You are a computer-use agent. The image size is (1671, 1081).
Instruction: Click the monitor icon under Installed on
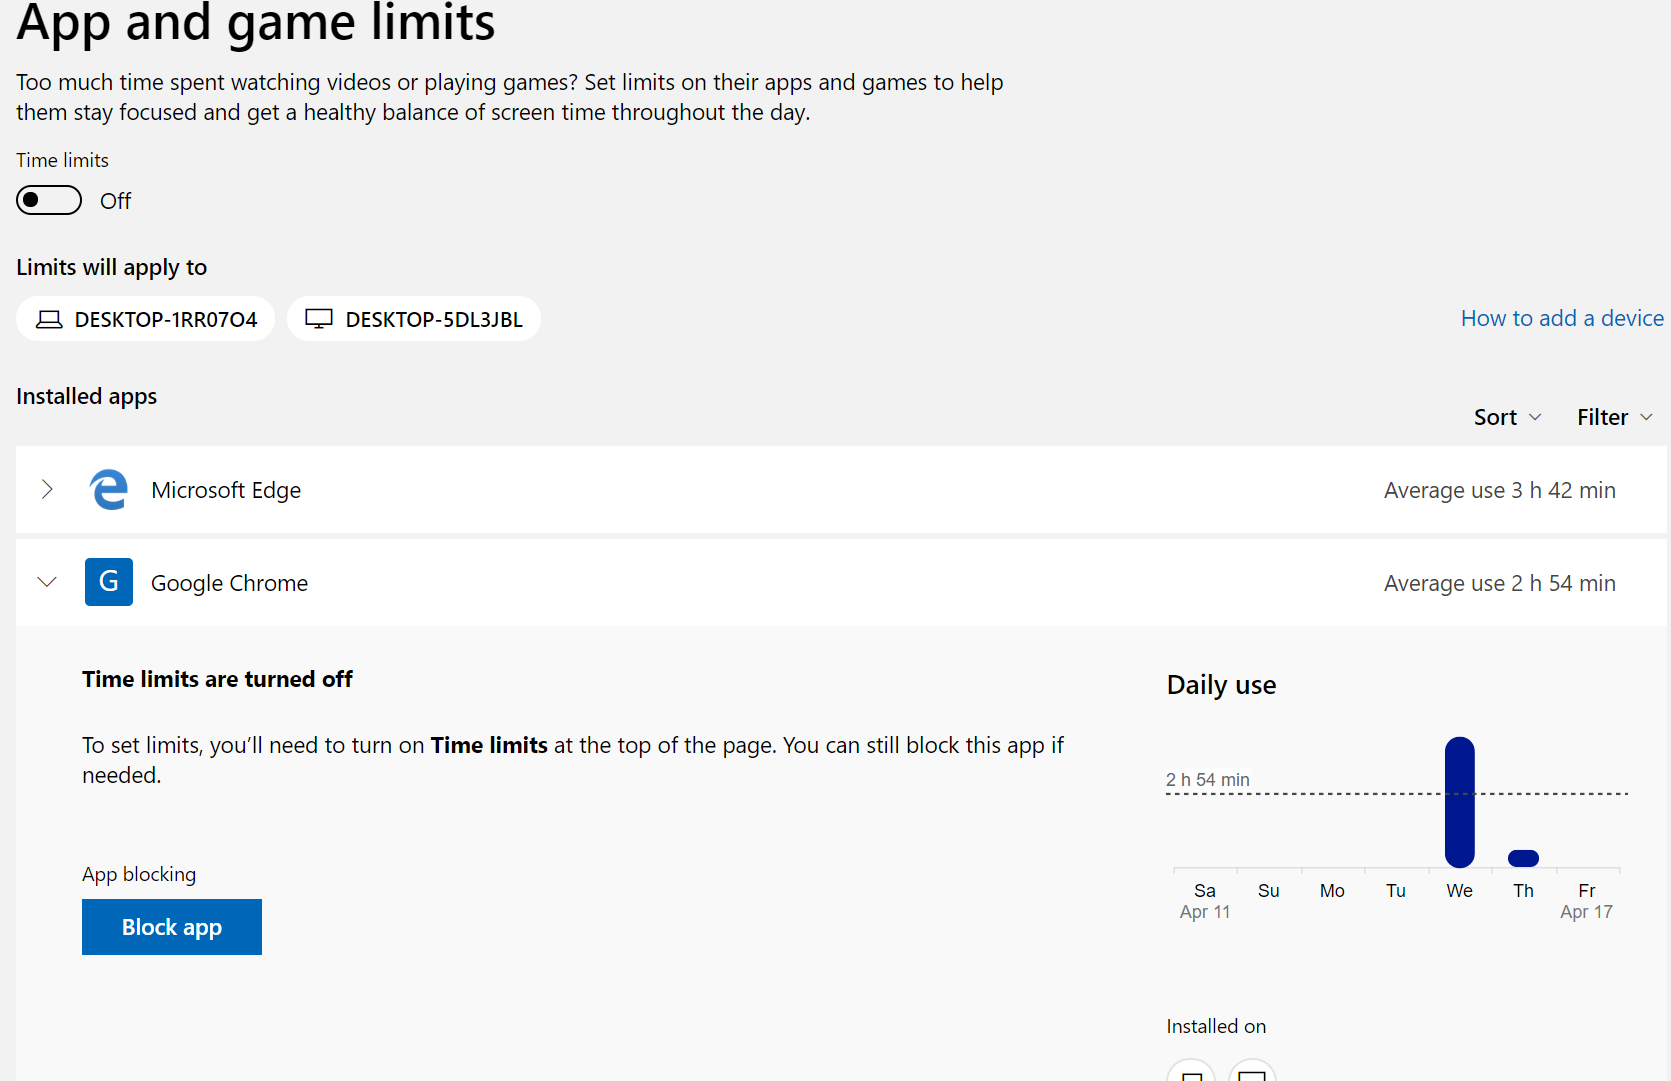tap(1252, 1074)
